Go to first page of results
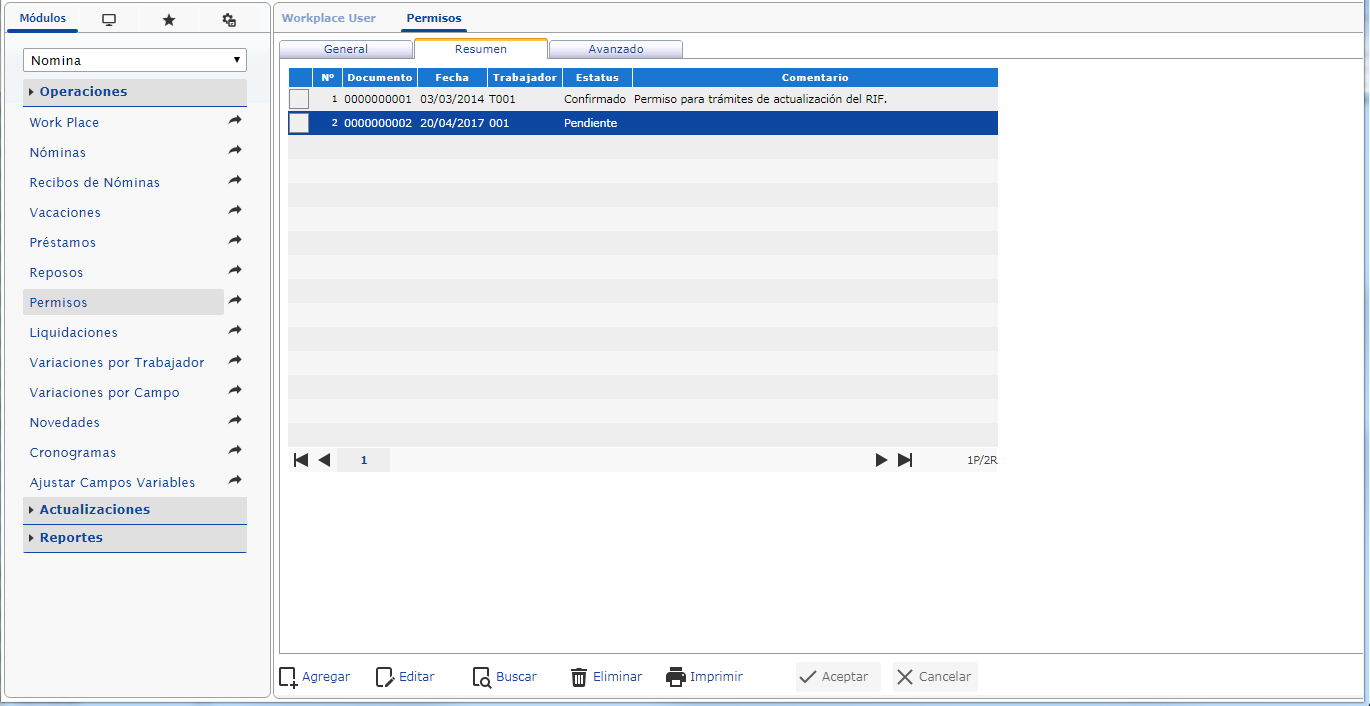 coord(300,460)
